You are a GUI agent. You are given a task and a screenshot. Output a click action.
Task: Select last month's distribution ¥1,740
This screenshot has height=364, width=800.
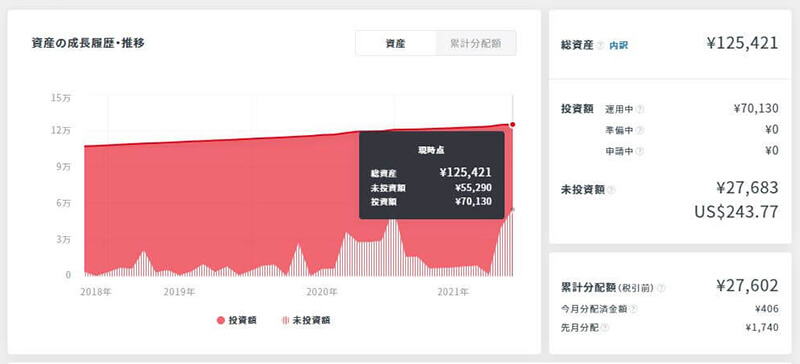tap(762, 327)
